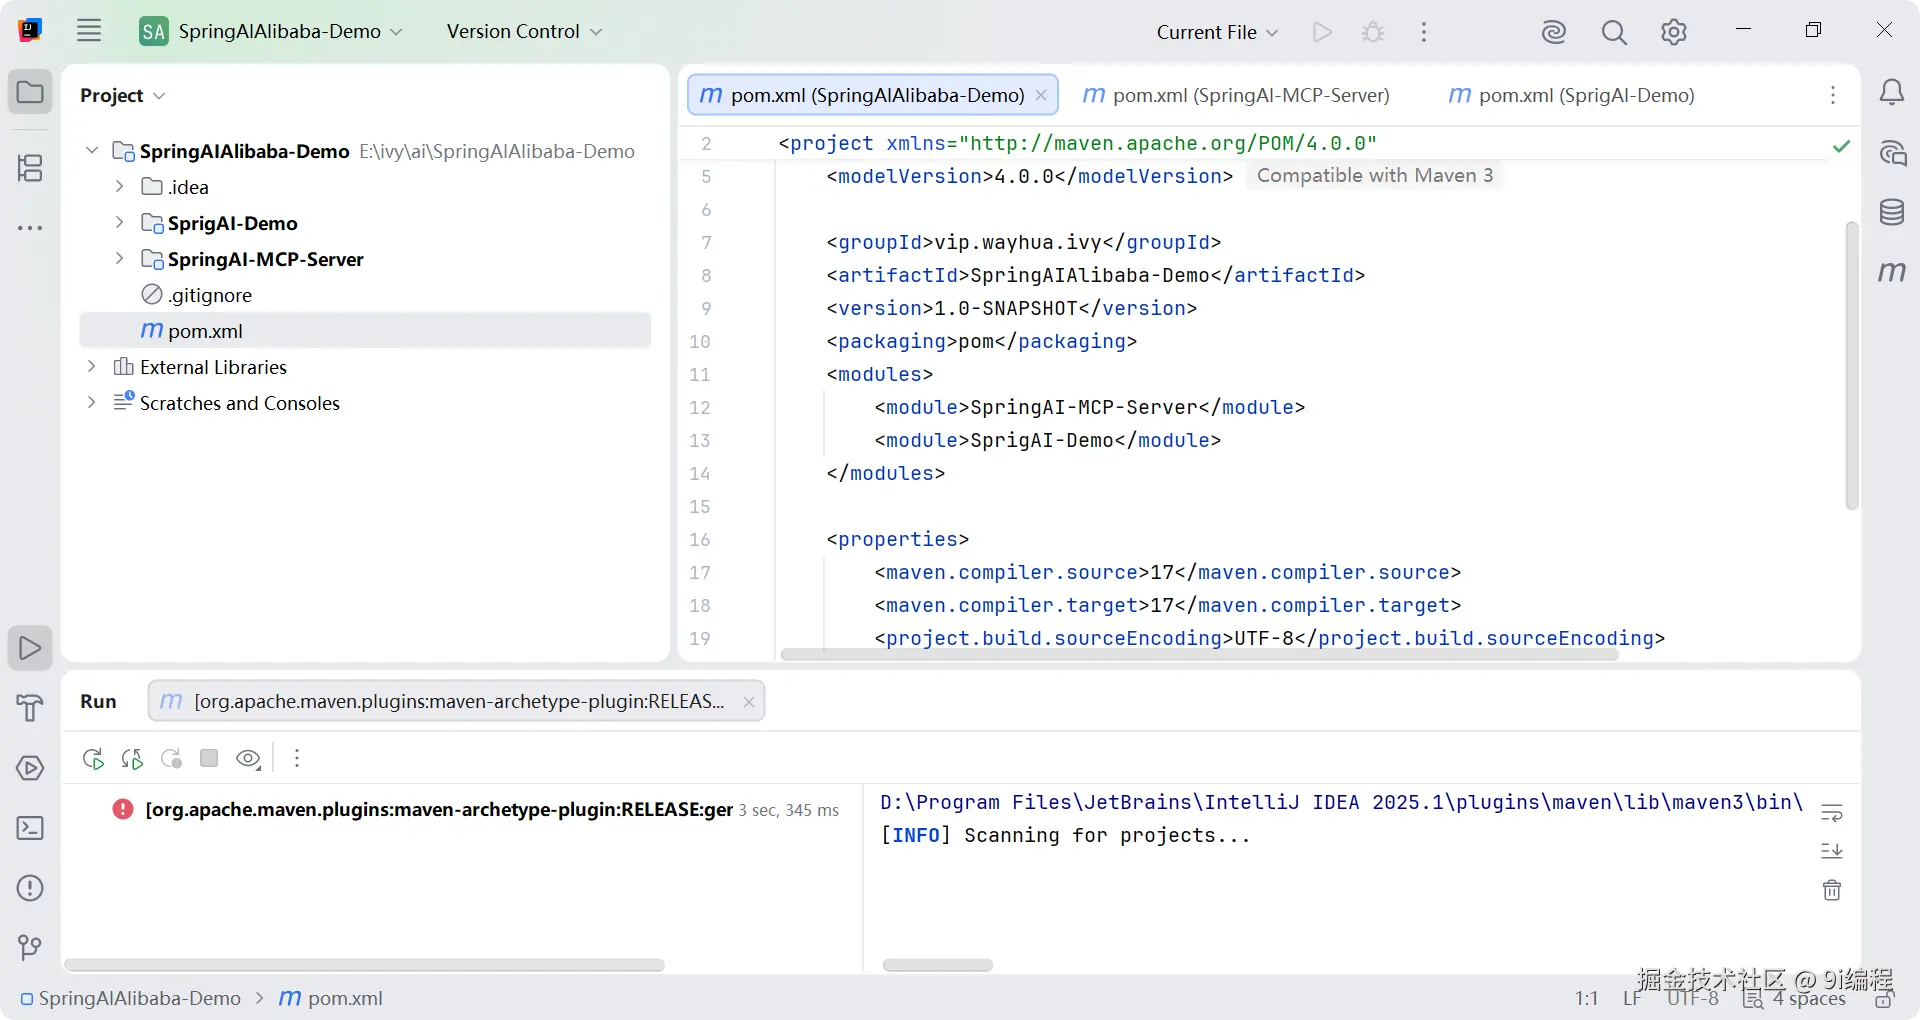Rerun the Maven archetype task

(93, 759)
